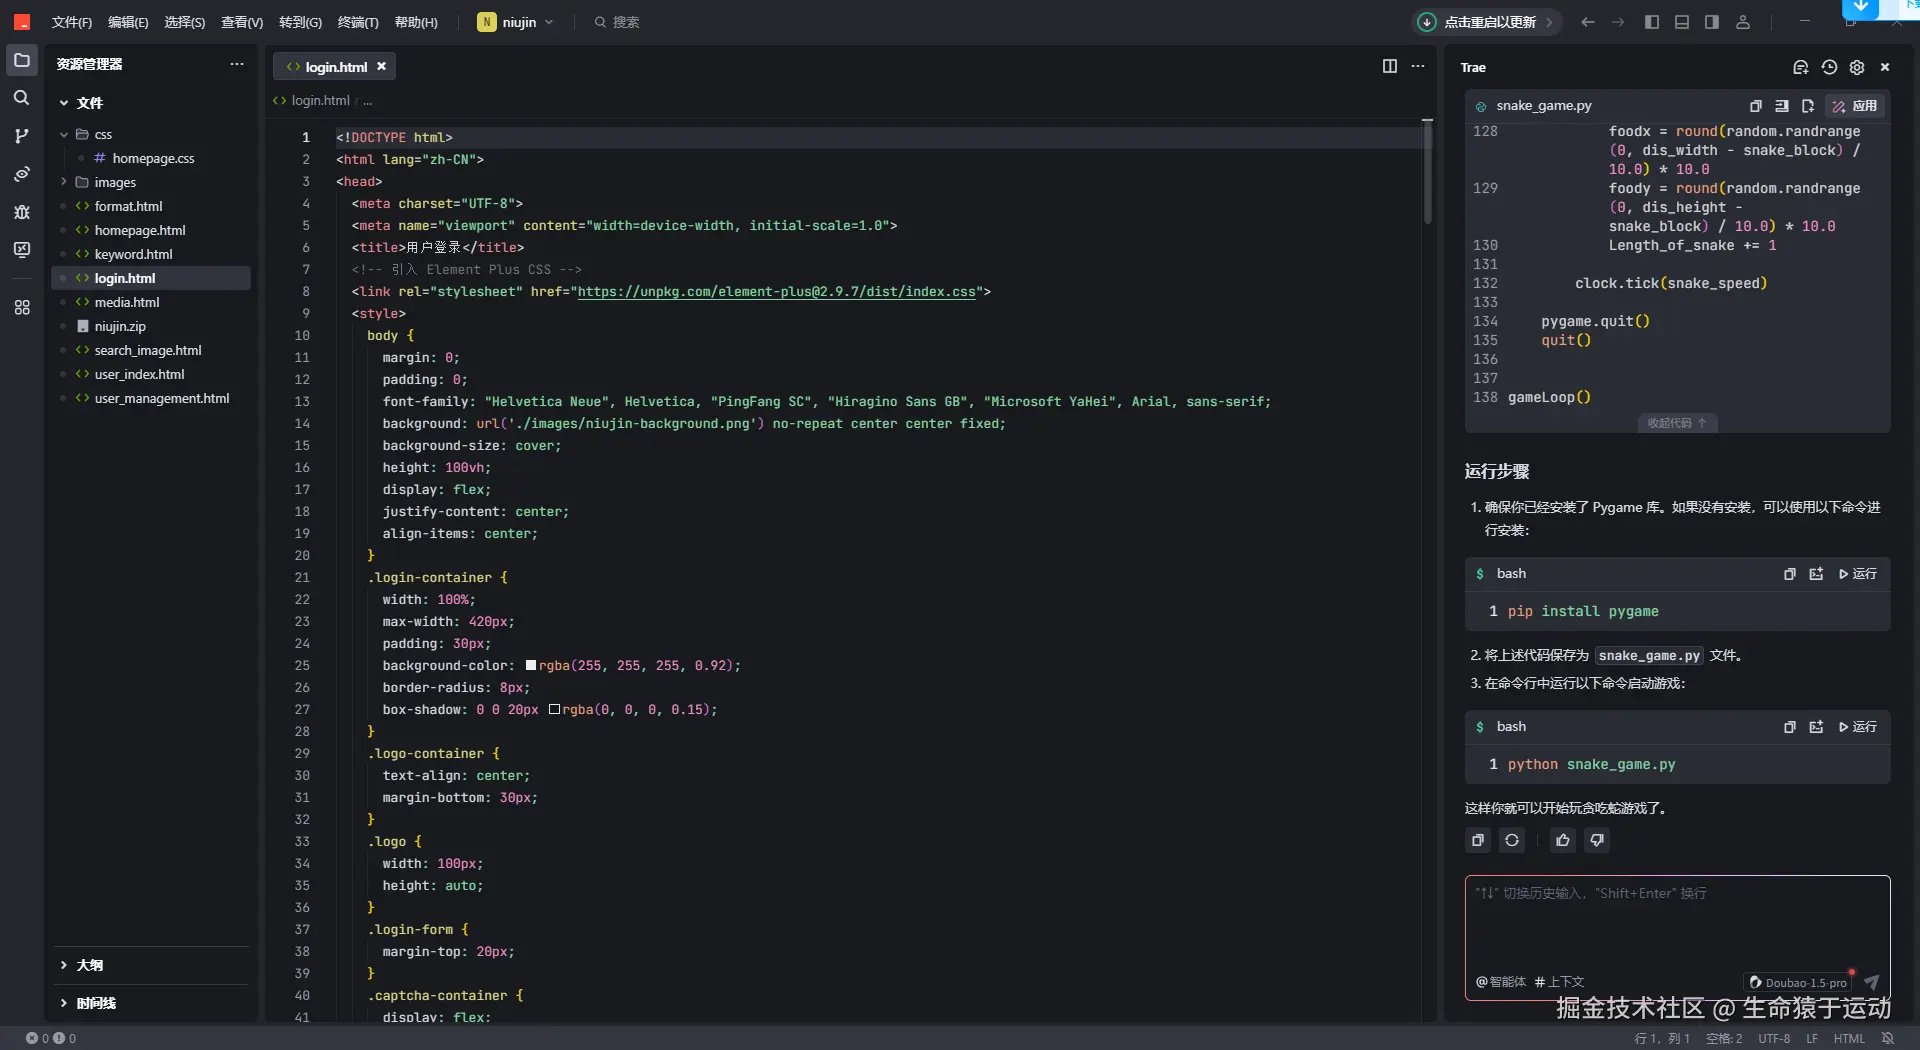Open Trae chat history
1920x1050 pixels.
pyautogui.click(x=1829, y=67)
